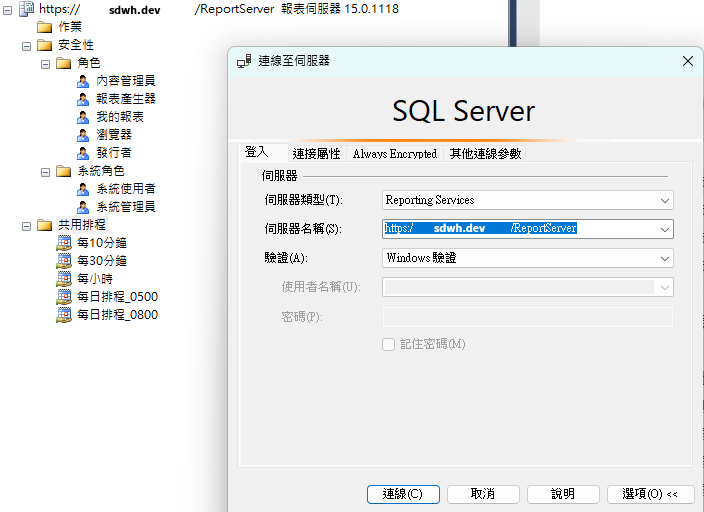Open the 每10分鐘 shared schedule icon

[x=64, y=243]
